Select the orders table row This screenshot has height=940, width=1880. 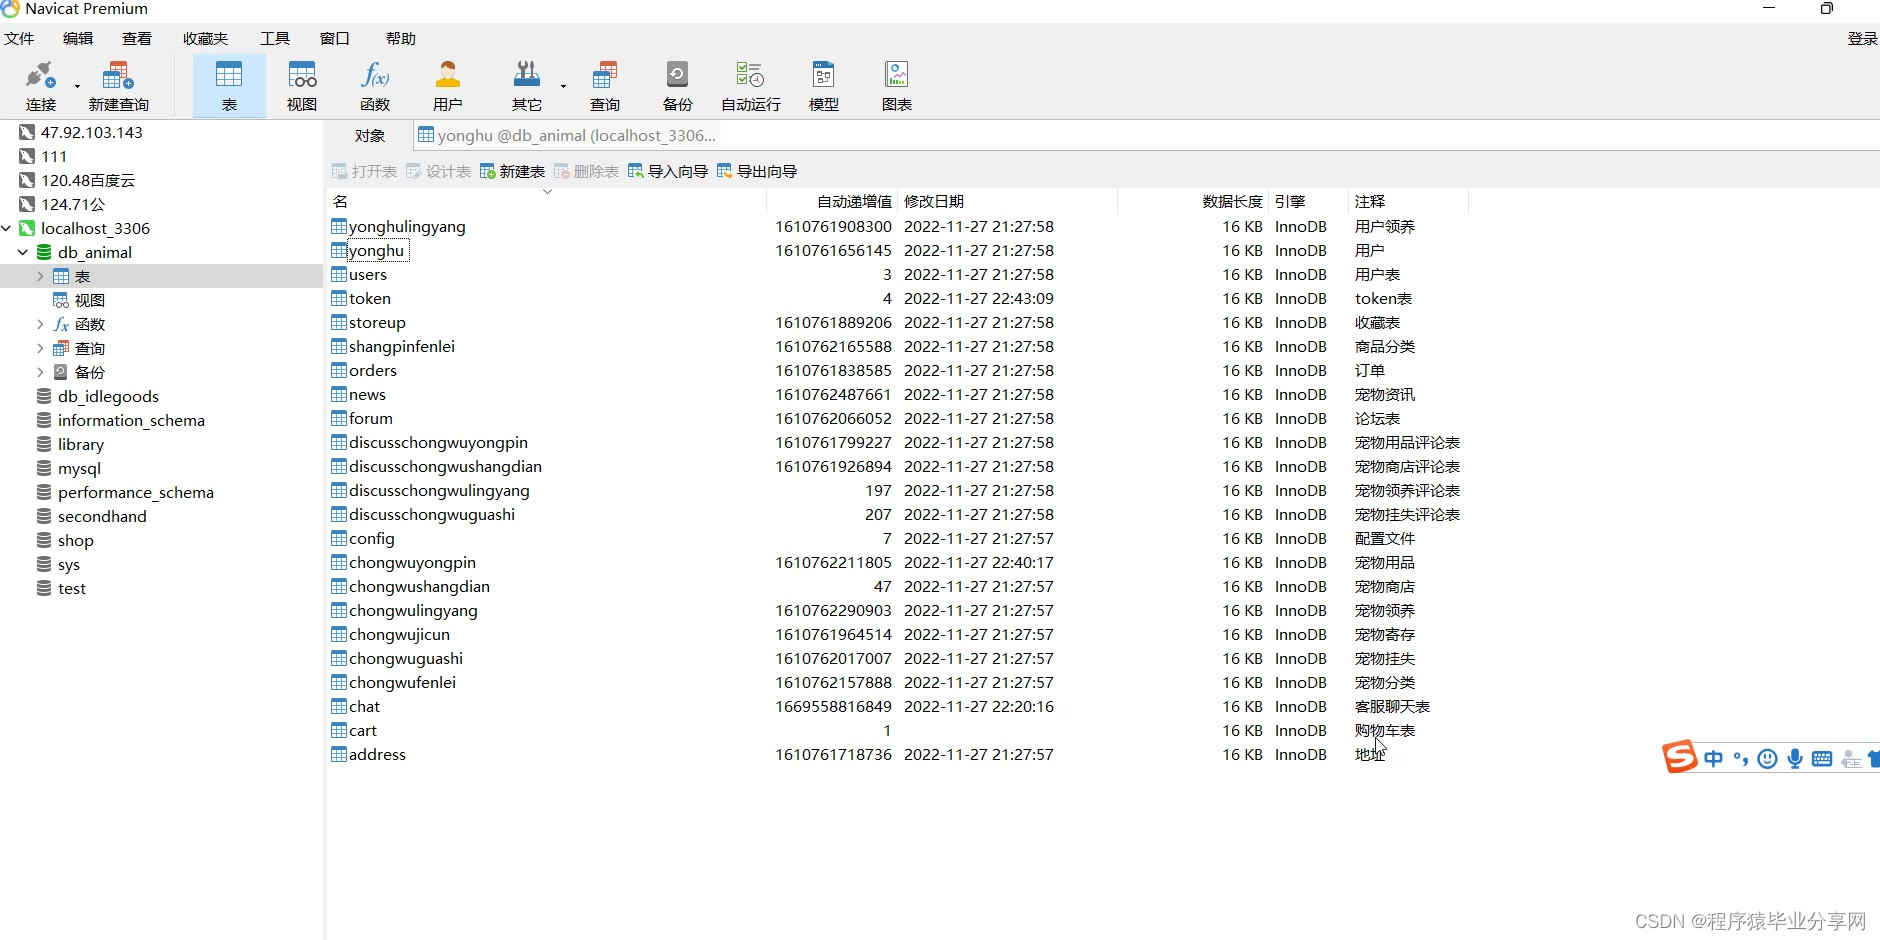(x=898, y=371)
